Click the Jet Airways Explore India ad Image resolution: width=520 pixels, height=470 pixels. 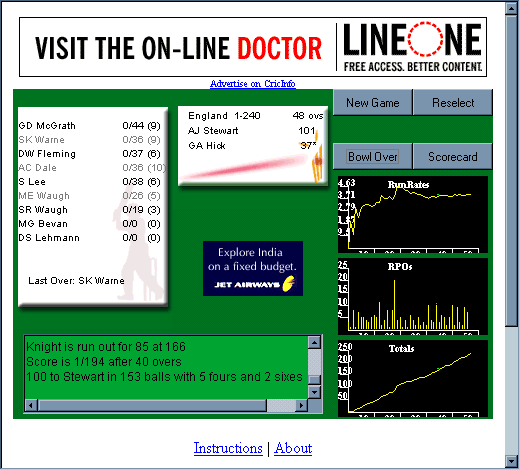click(x=253, y=268)
